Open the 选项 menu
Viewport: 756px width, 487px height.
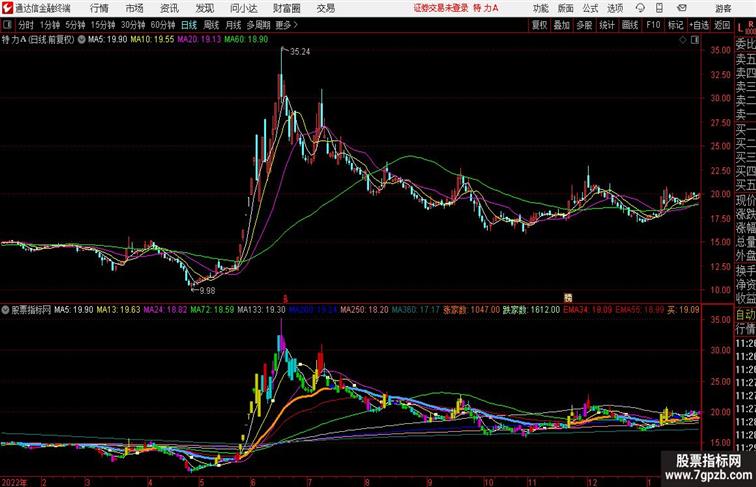[x=615, y=8]
